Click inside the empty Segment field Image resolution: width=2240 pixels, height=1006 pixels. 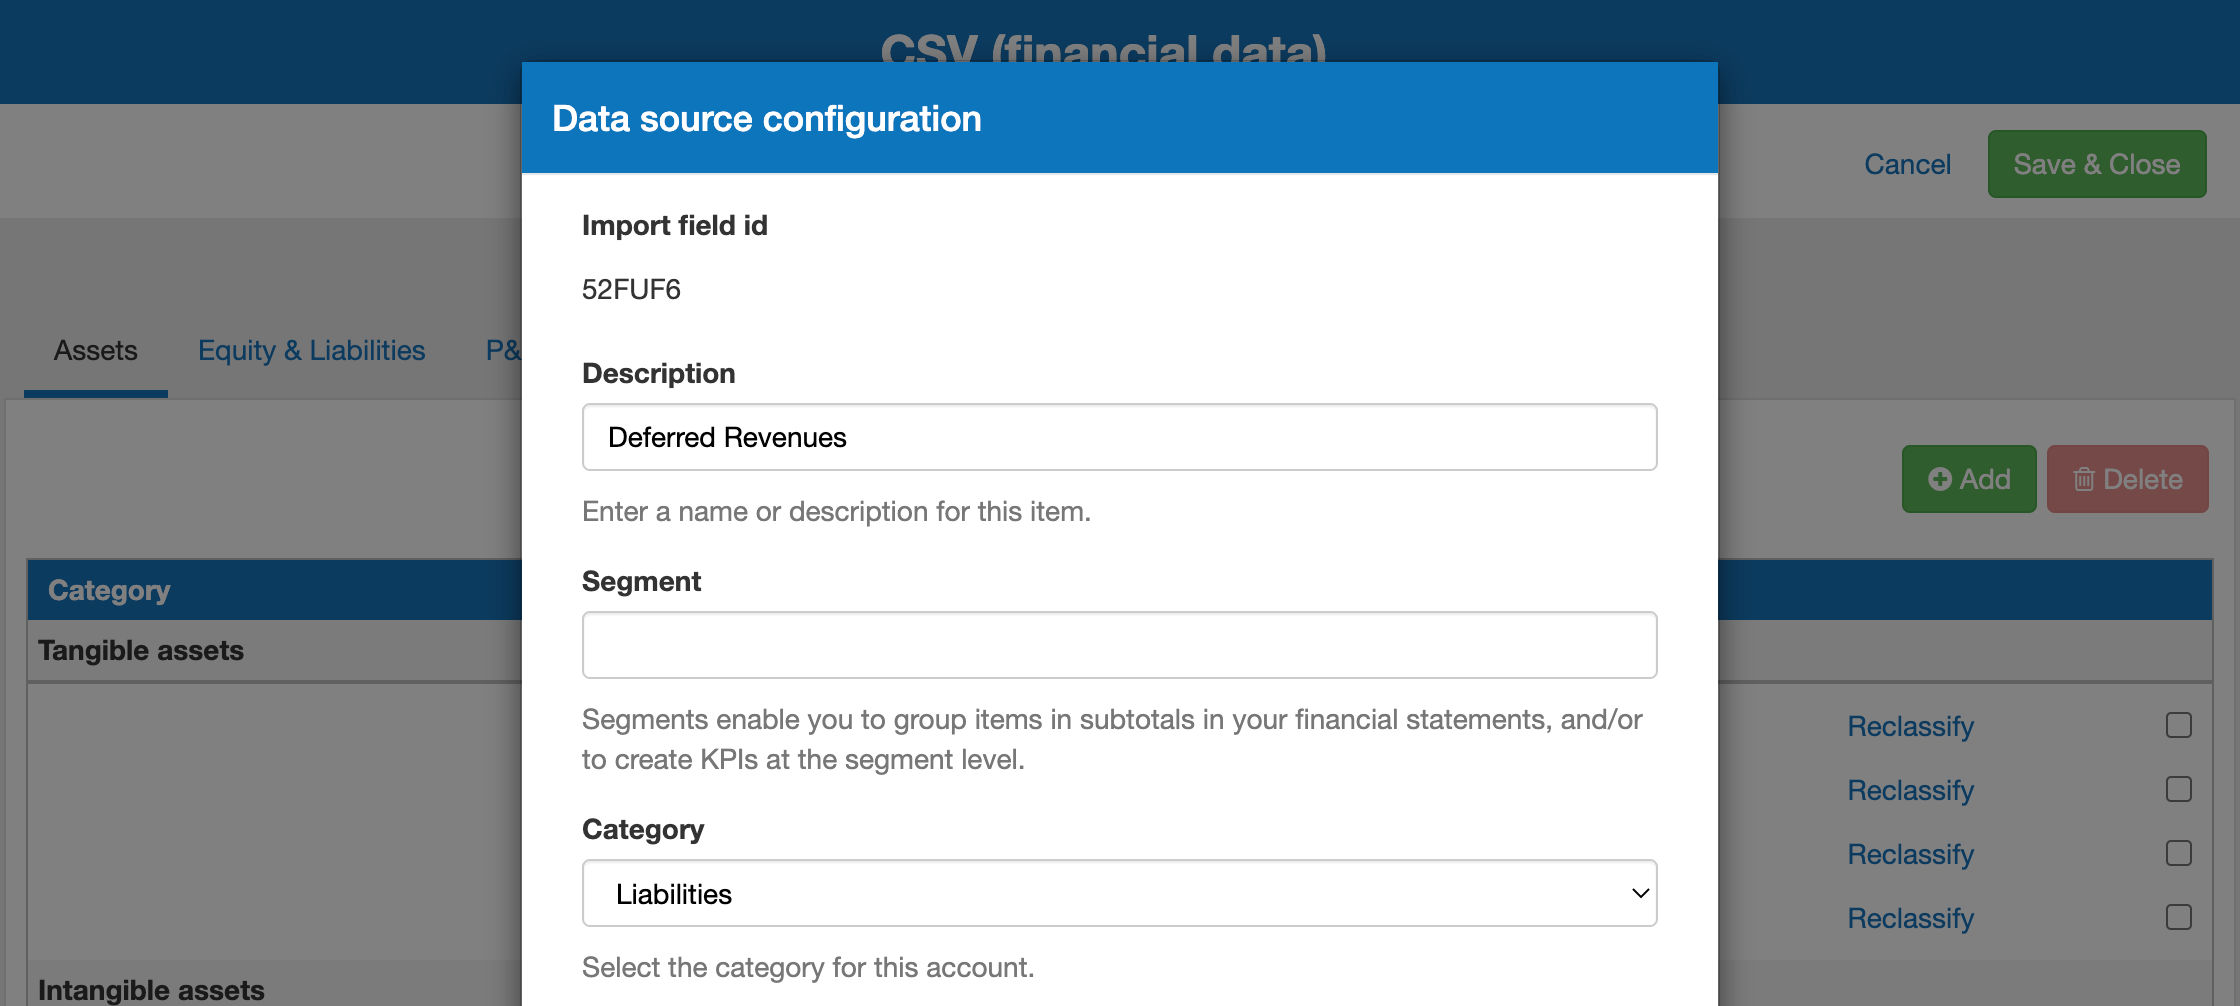(x=1119, y=645)
